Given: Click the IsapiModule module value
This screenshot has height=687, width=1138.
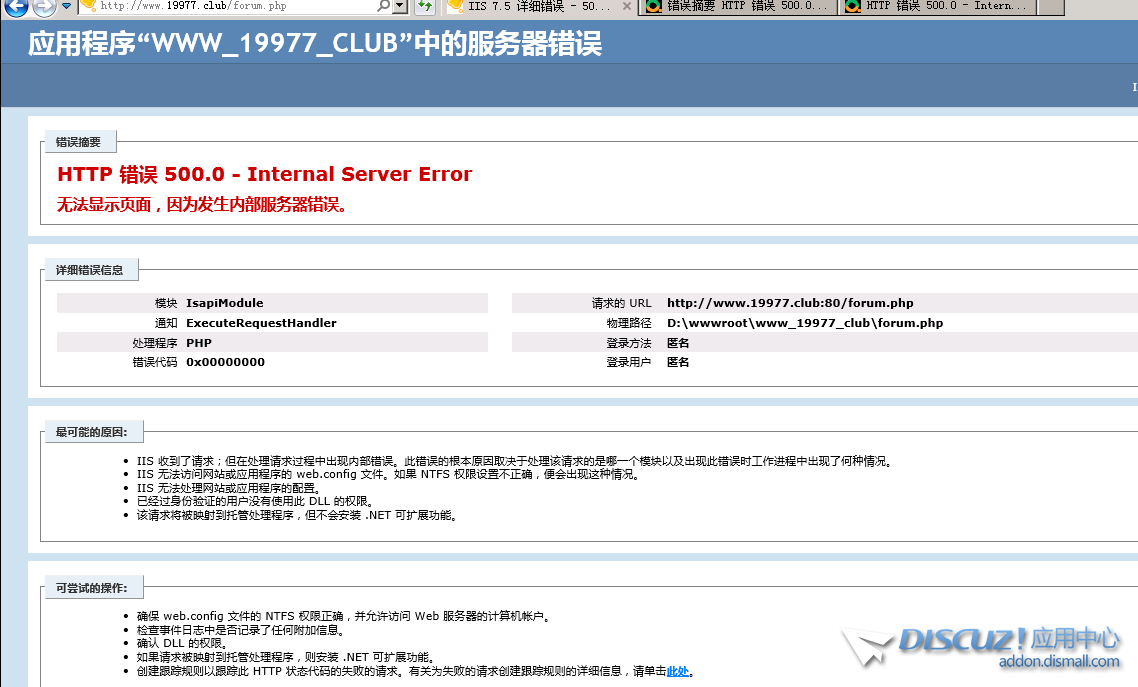Looking at the screenshot, I should pyautogui.click(x=224, y=303).
